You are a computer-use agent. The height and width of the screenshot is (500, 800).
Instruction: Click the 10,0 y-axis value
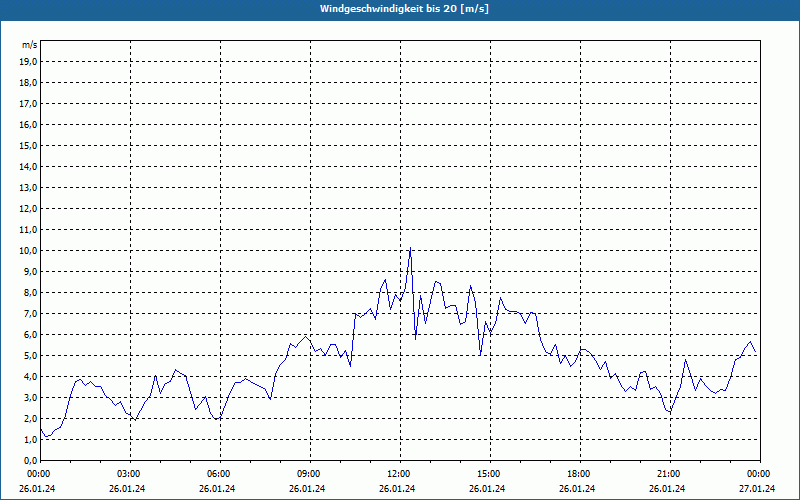click(29, 251)
